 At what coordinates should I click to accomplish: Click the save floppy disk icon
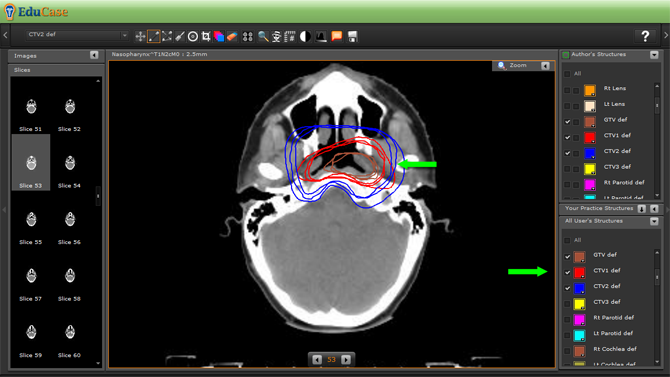point(353,36)
